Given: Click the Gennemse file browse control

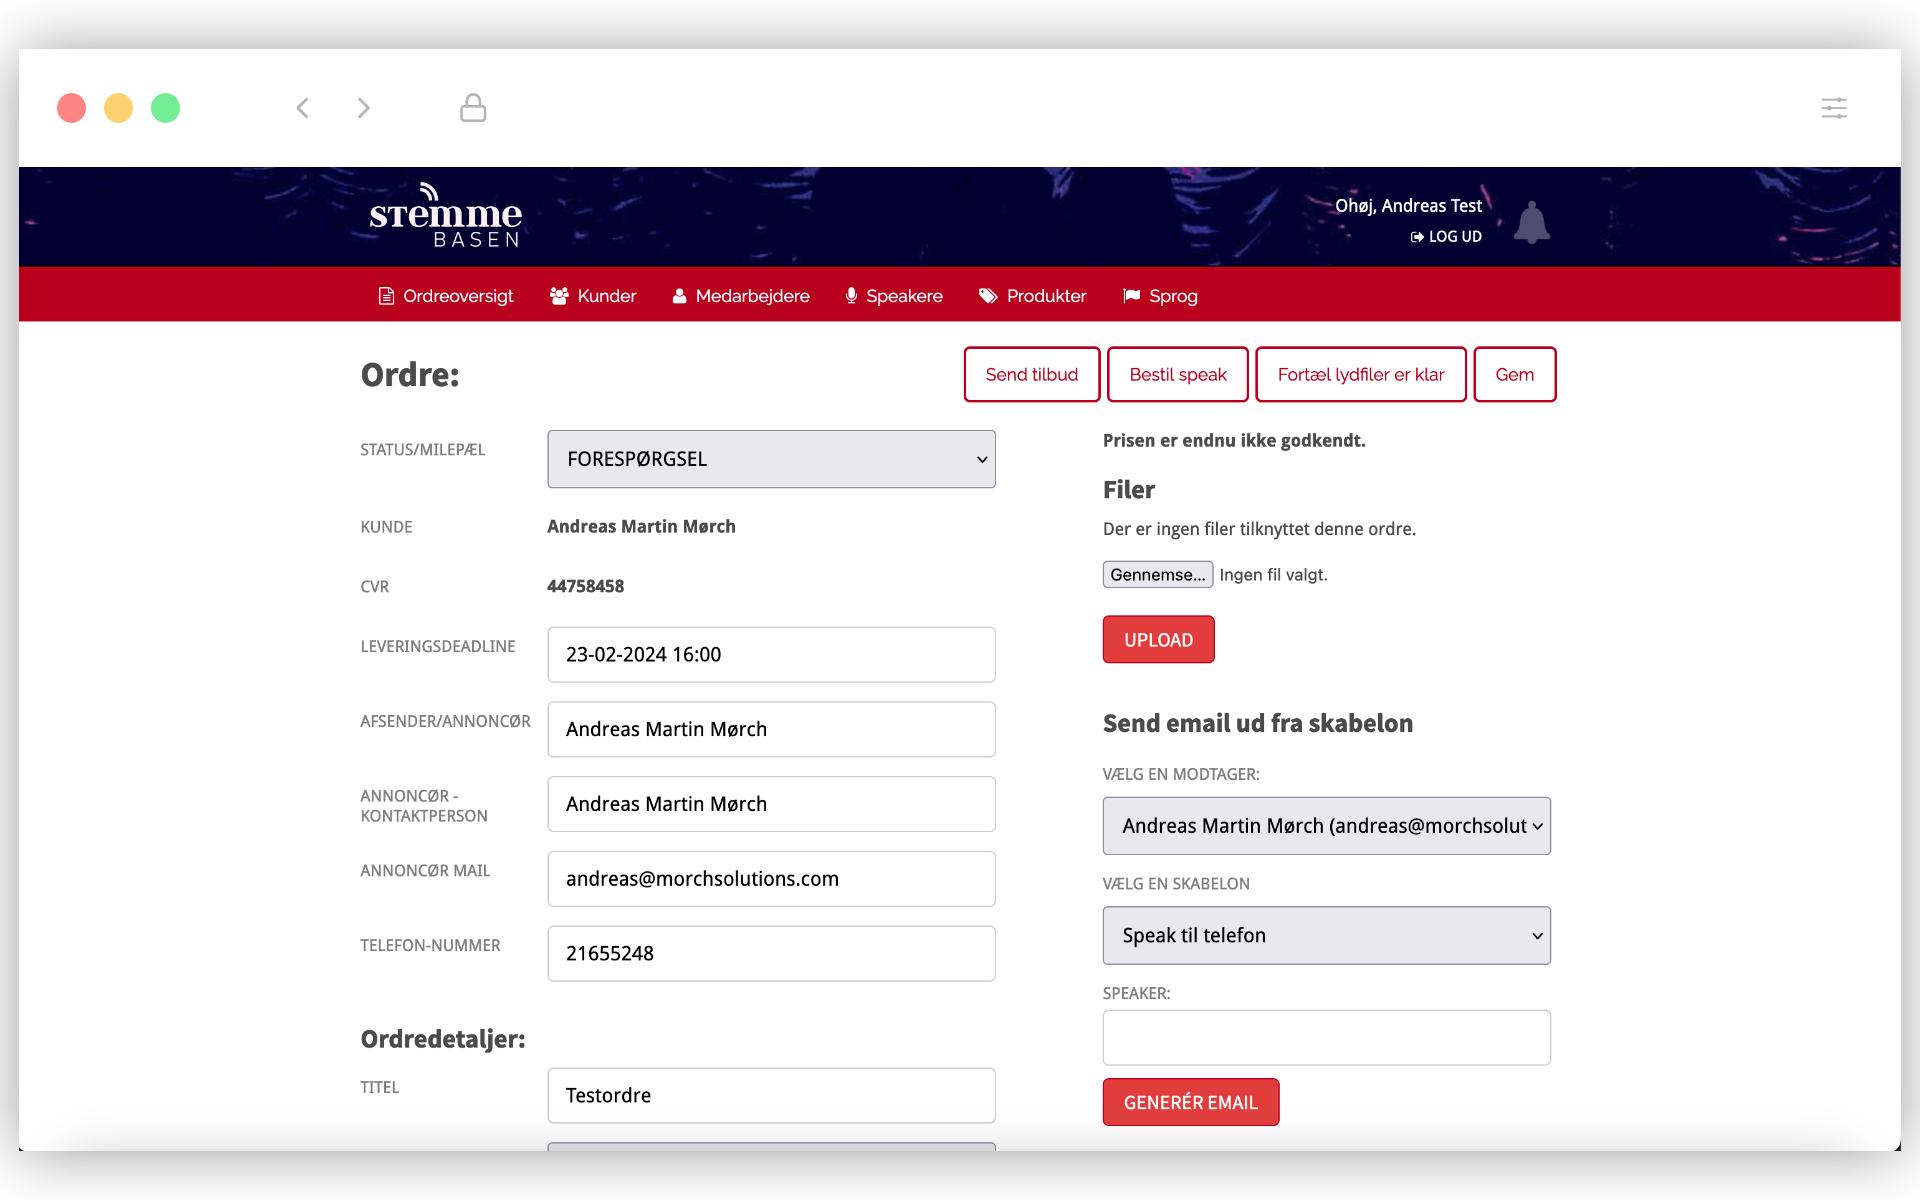Looking at the screenshot, I should point(1156,574).
